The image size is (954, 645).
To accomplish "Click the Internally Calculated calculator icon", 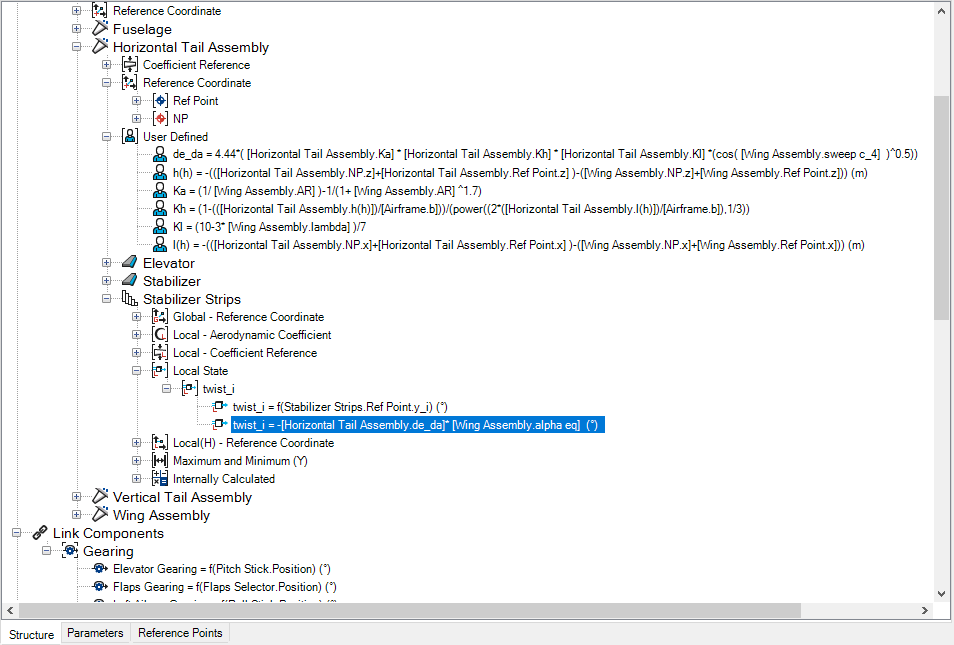I will coord(160,479).
